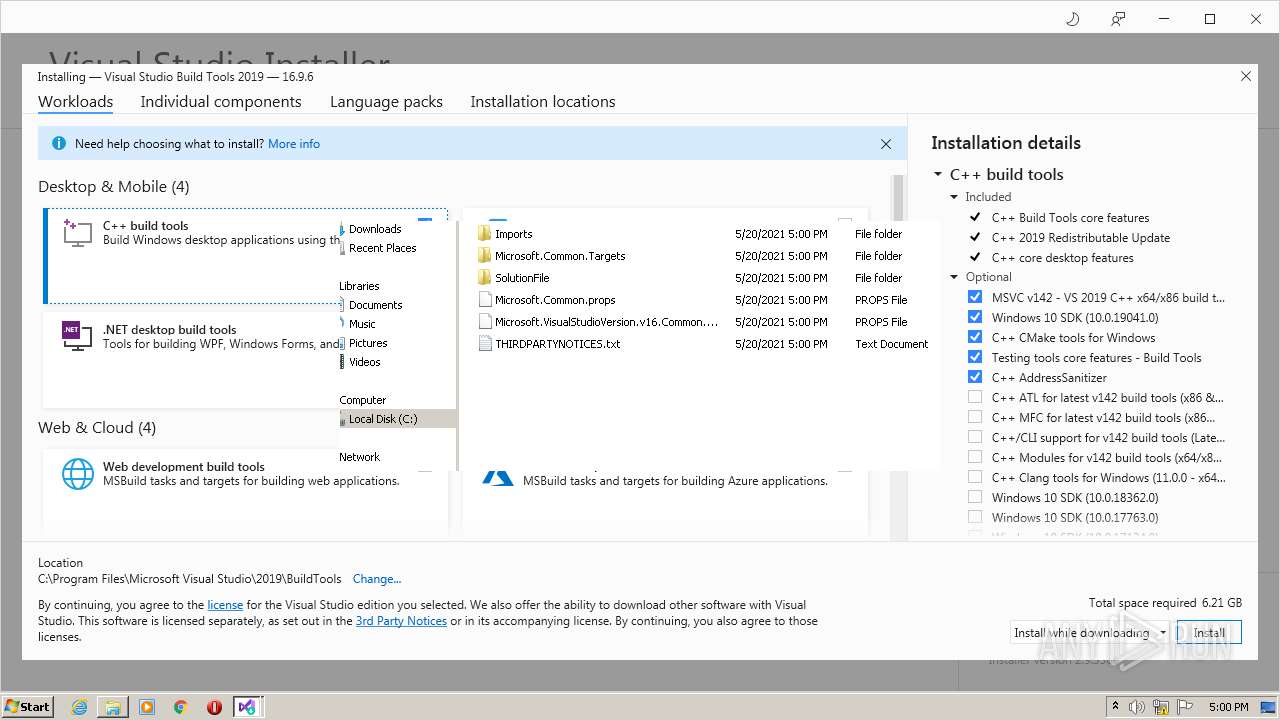The image size is (1280, 720).
Task: Select Documents library in the navigation pane
Action: [375, 305]
